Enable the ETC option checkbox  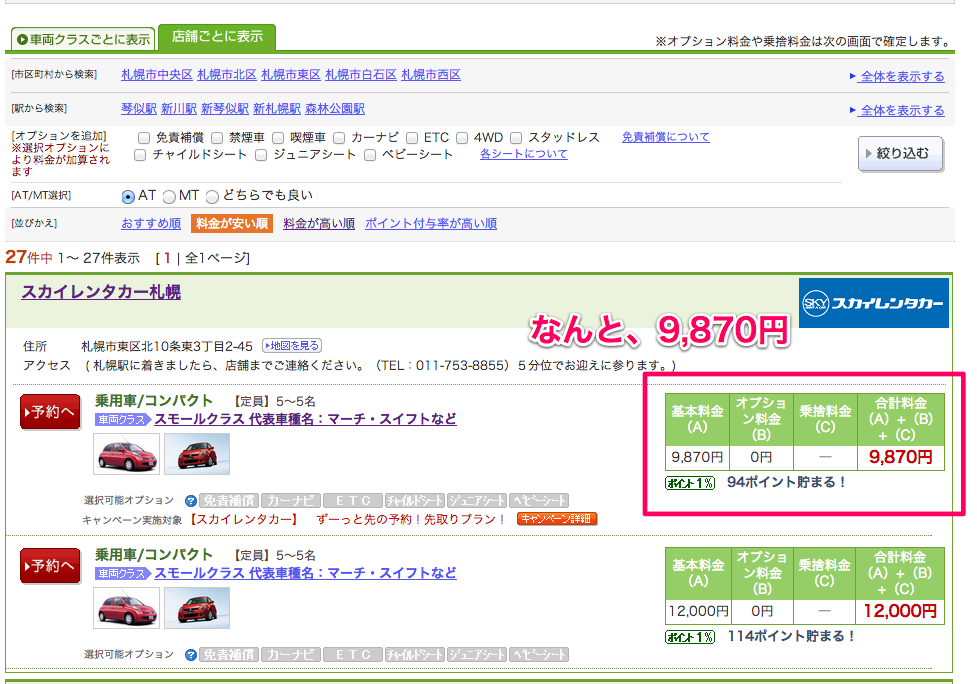tap(412, 138)
